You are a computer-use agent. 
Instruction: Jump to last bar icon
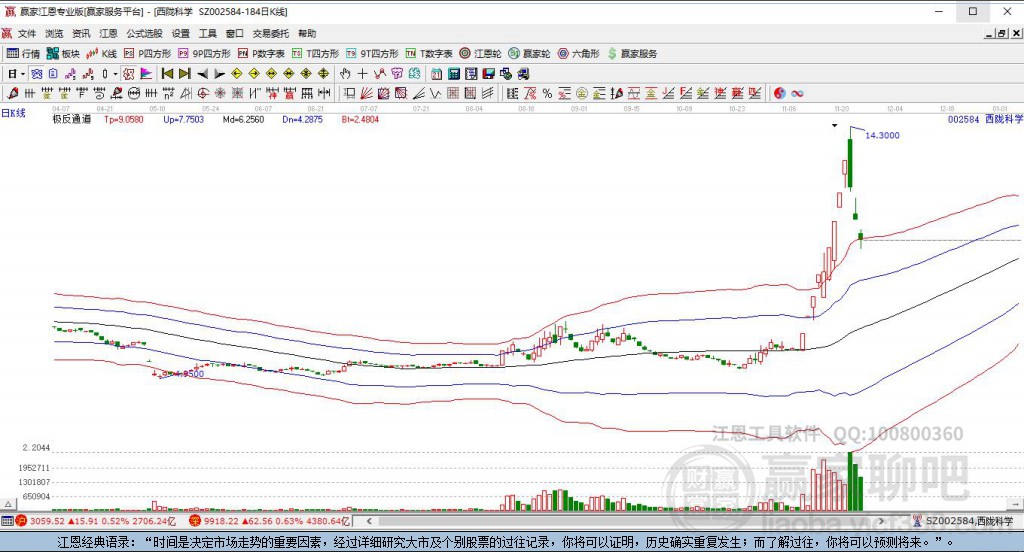(x=185, y=74)
